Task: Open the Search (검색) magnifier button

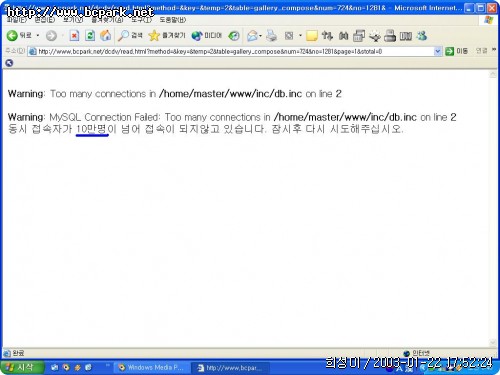Action: pyautogui.click(x=130, y=35)
